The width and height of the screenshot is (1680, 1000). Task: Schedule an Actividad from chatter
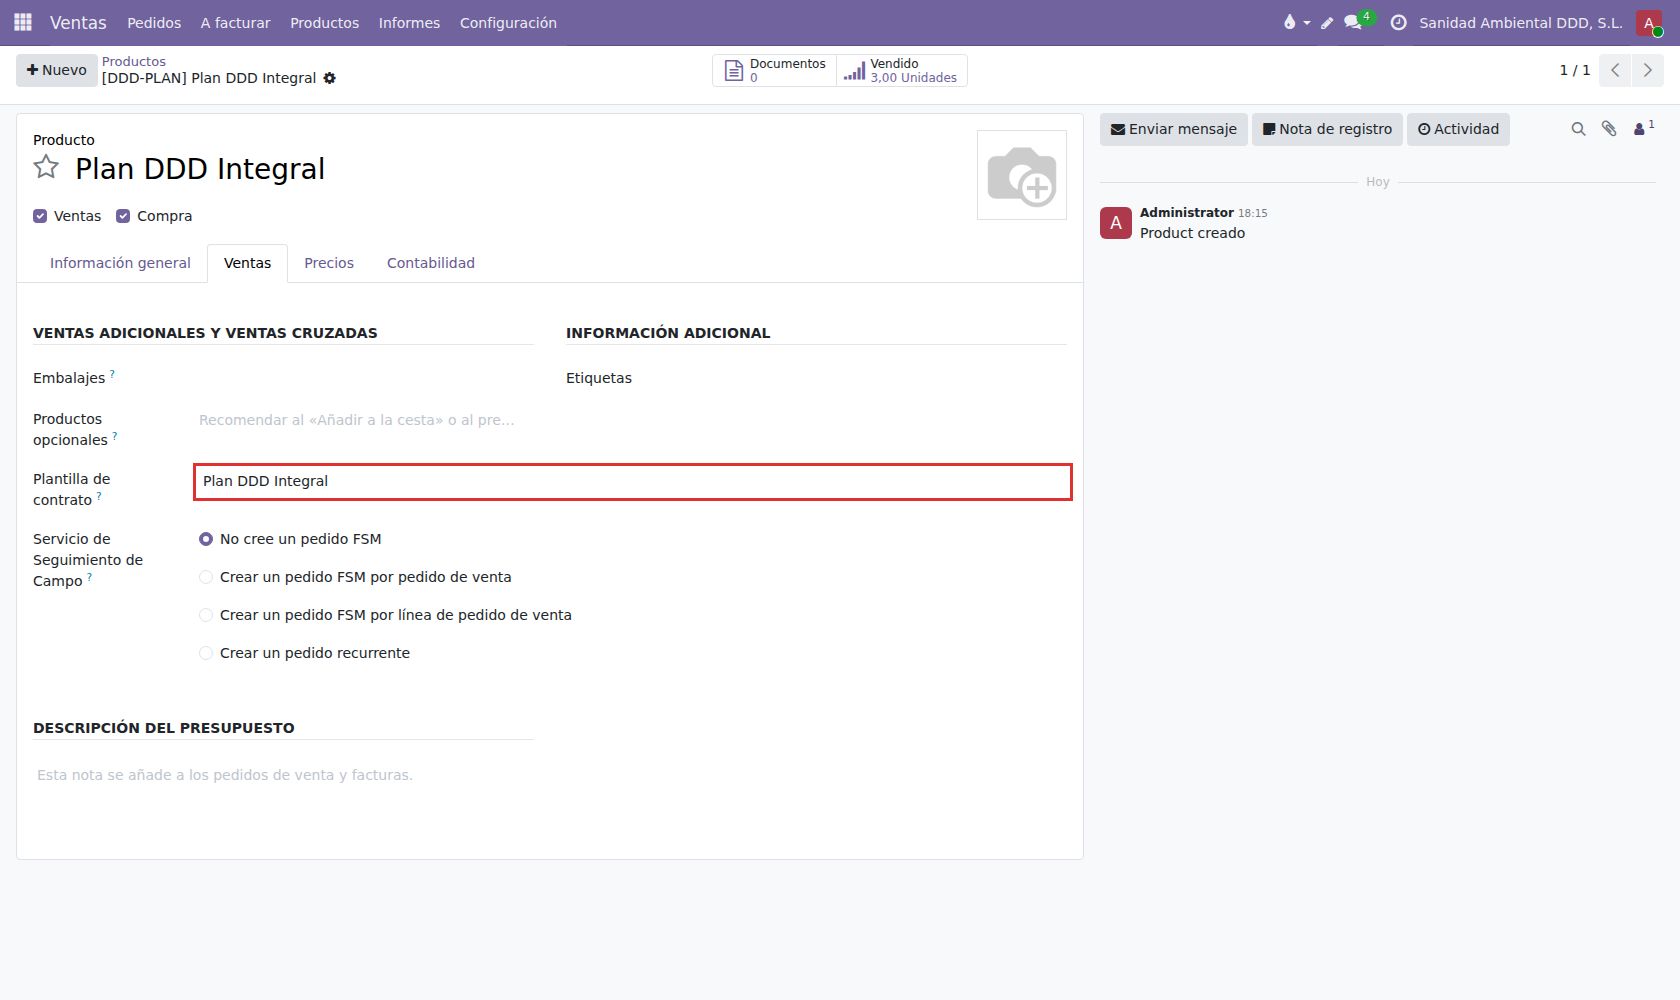click(x=1458, y=129)
